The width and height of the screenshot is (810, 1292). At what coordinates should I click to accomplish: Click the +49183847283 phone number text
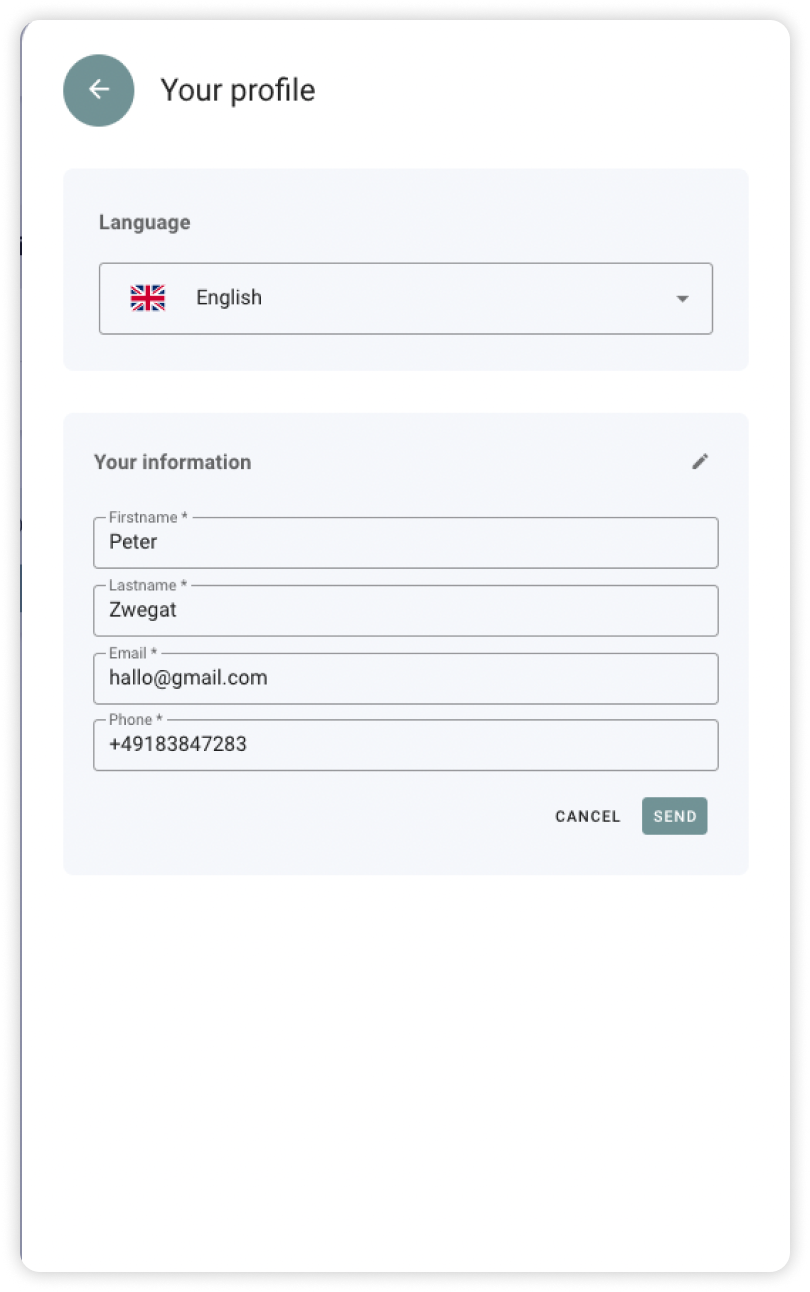click(178, 744)
